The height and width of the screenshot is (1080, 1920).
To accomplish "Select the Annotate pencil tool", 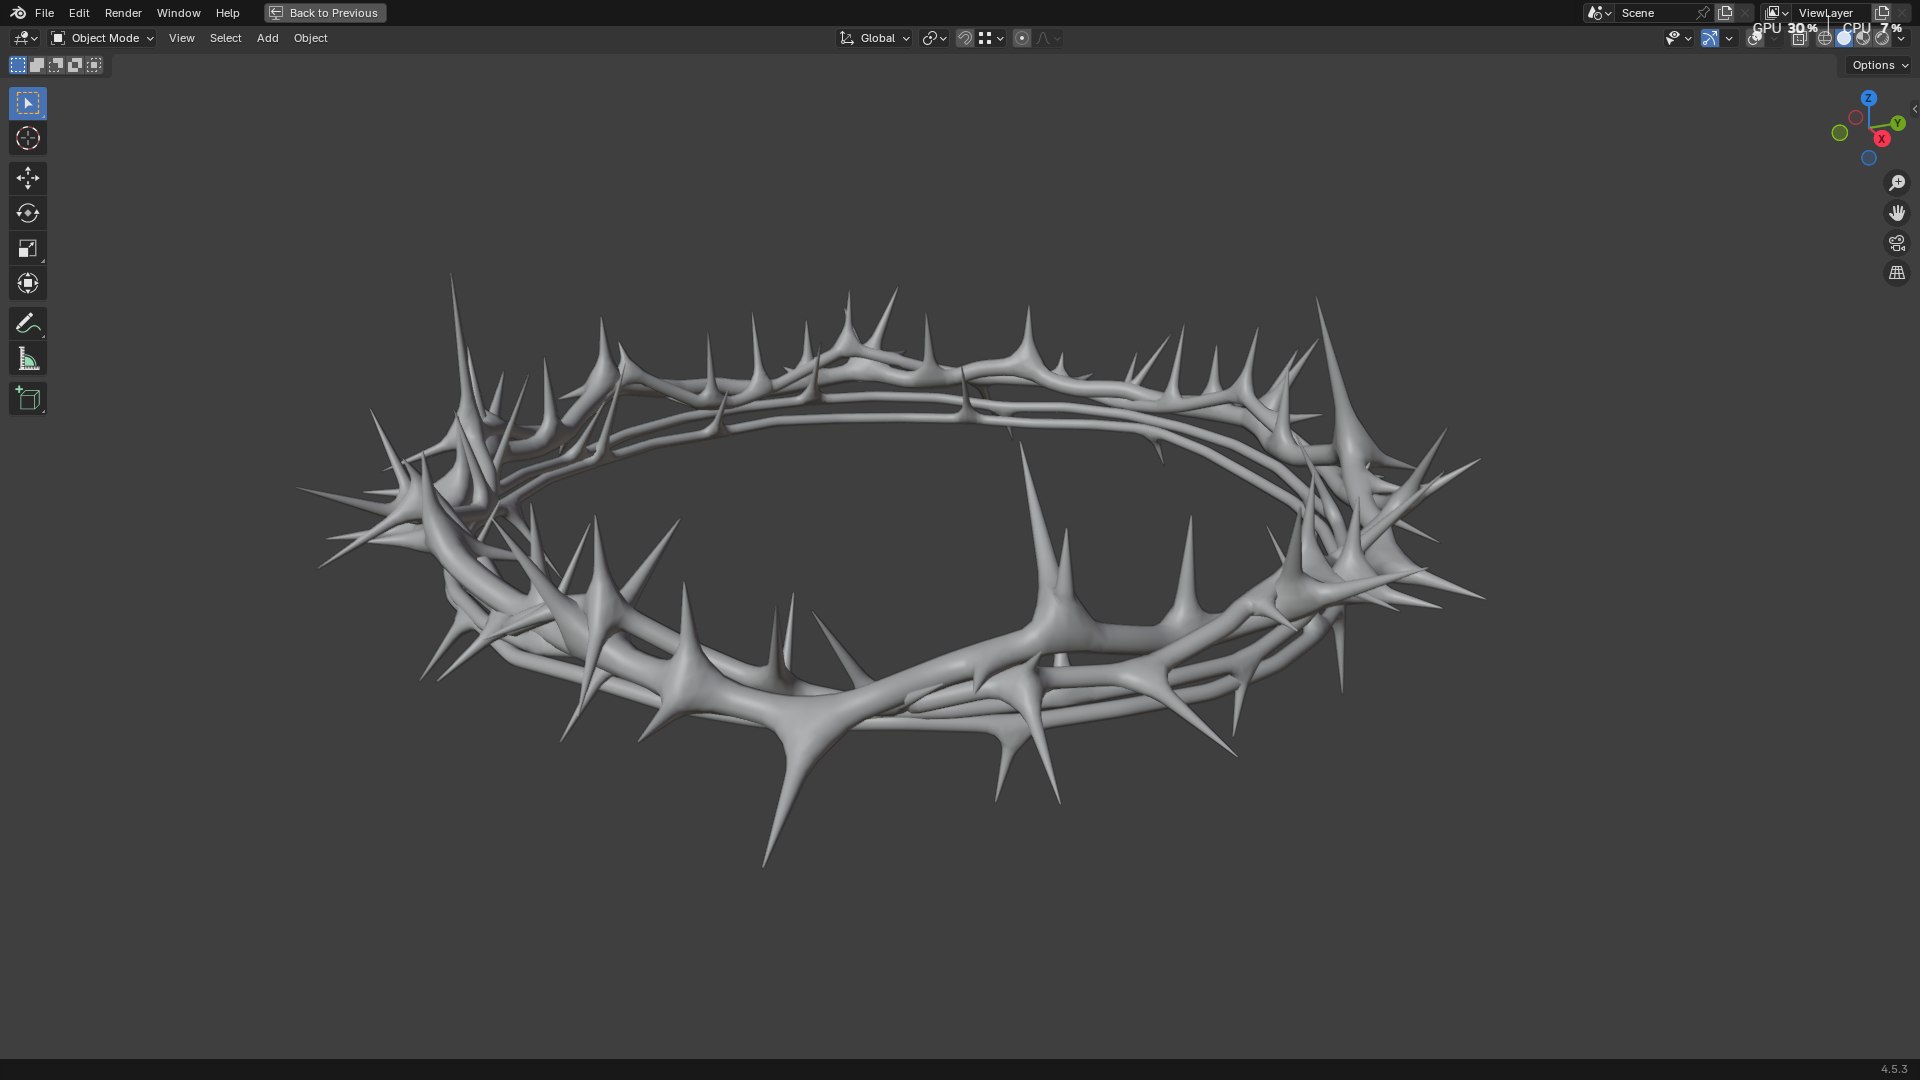I will click(28, 323).
